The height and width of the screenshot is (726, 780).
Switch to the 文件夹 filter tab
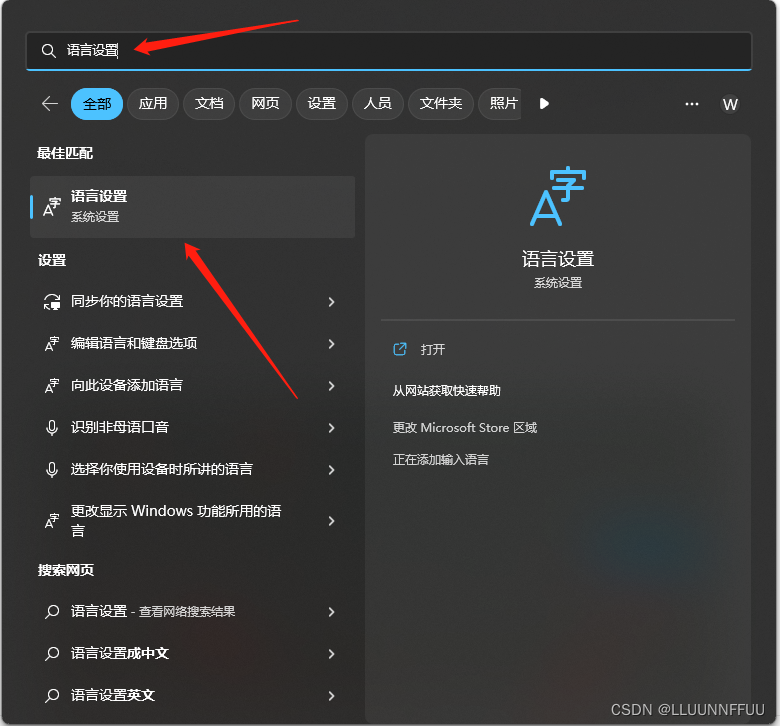[441, 104]
